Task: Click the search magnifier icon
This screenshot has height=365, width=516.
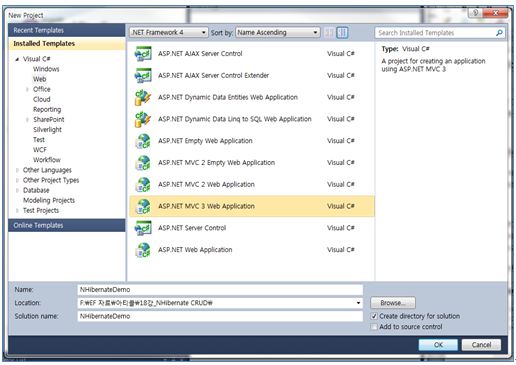Action: [x=499, y=33]
